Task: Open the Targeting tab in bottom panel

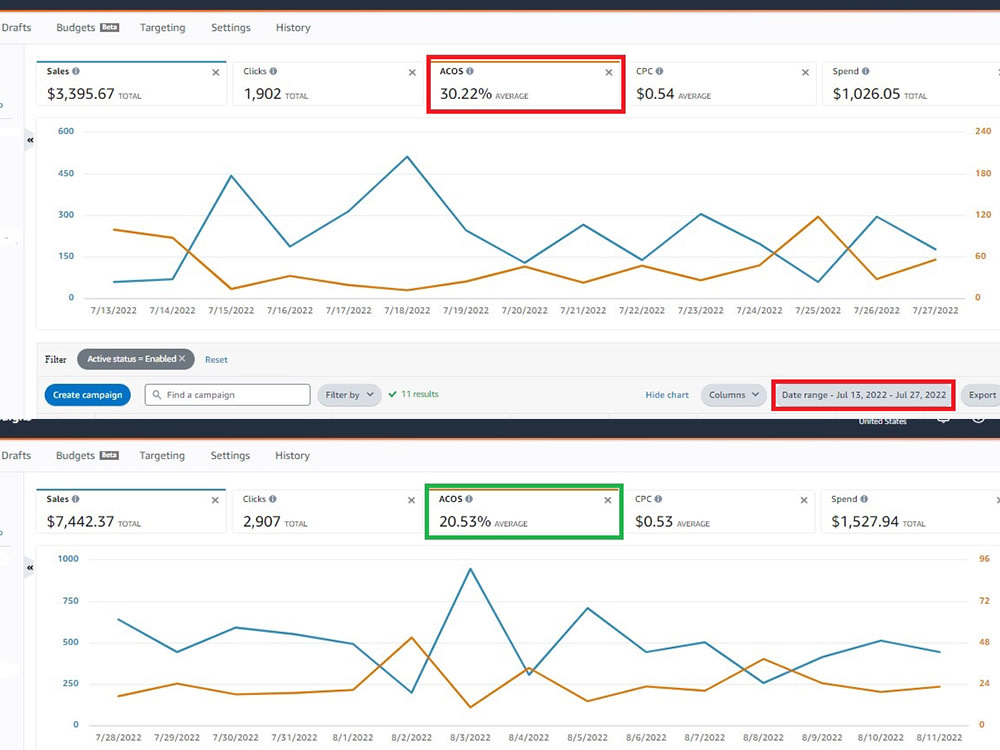Action: point(162,455)
